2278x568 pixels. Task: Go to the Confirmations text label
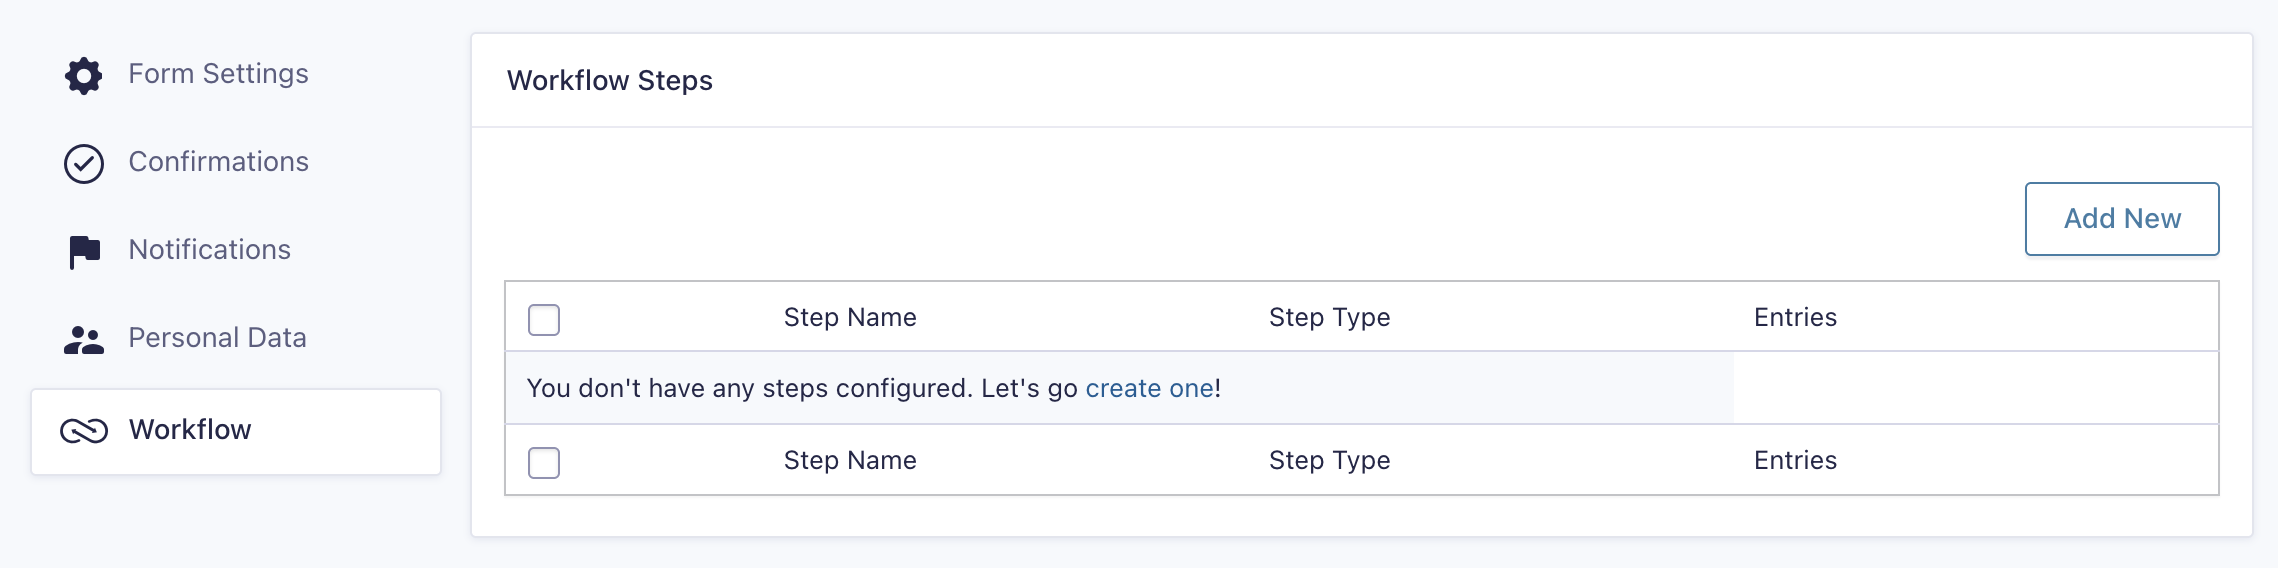[218, 162]
